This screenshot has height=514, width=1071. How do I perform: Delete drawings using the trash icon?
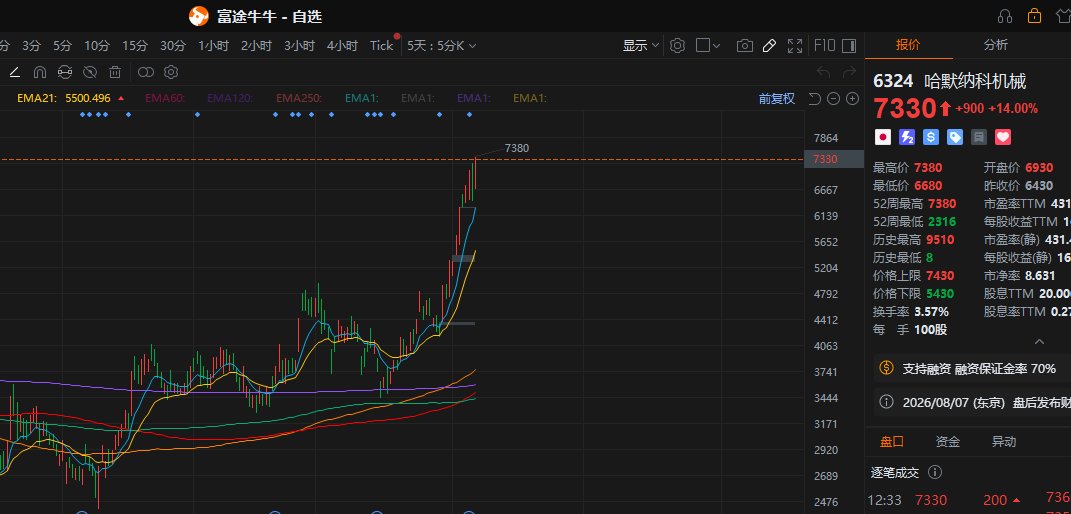(115, 72)
